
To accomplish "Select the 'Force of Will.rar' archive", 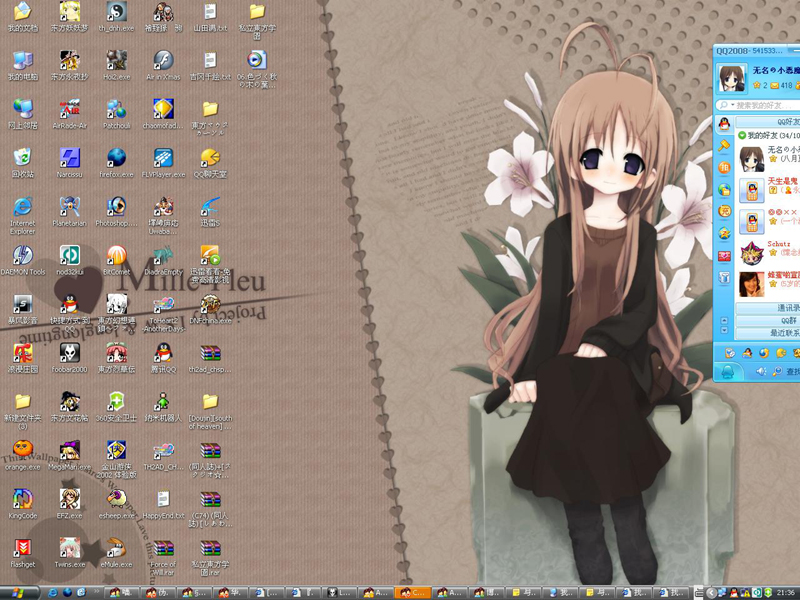I will pyautogui.click(x=163, y=557).
